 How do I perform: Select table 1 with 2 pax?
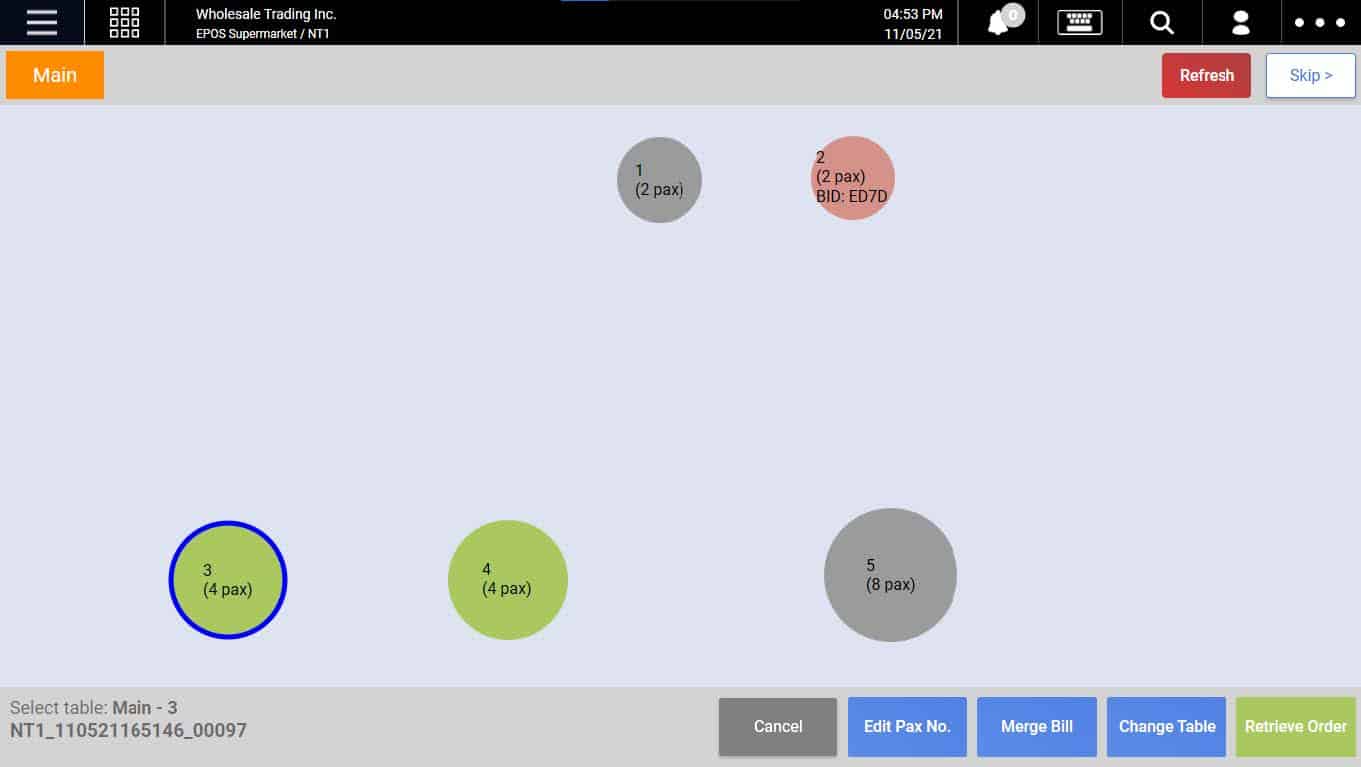coord(659,180)
